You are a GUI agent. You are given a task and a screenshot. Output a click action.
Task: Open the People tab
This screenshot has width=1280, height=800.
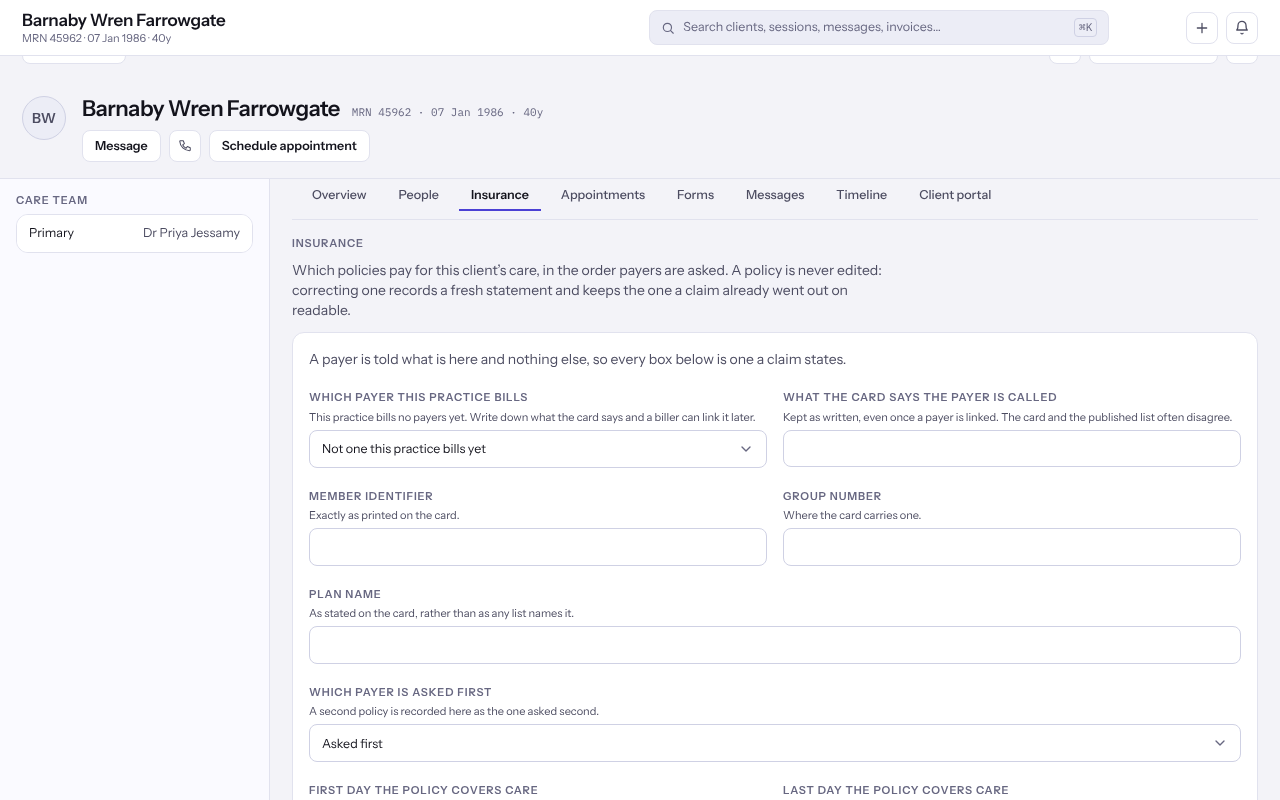coord(418,195)
